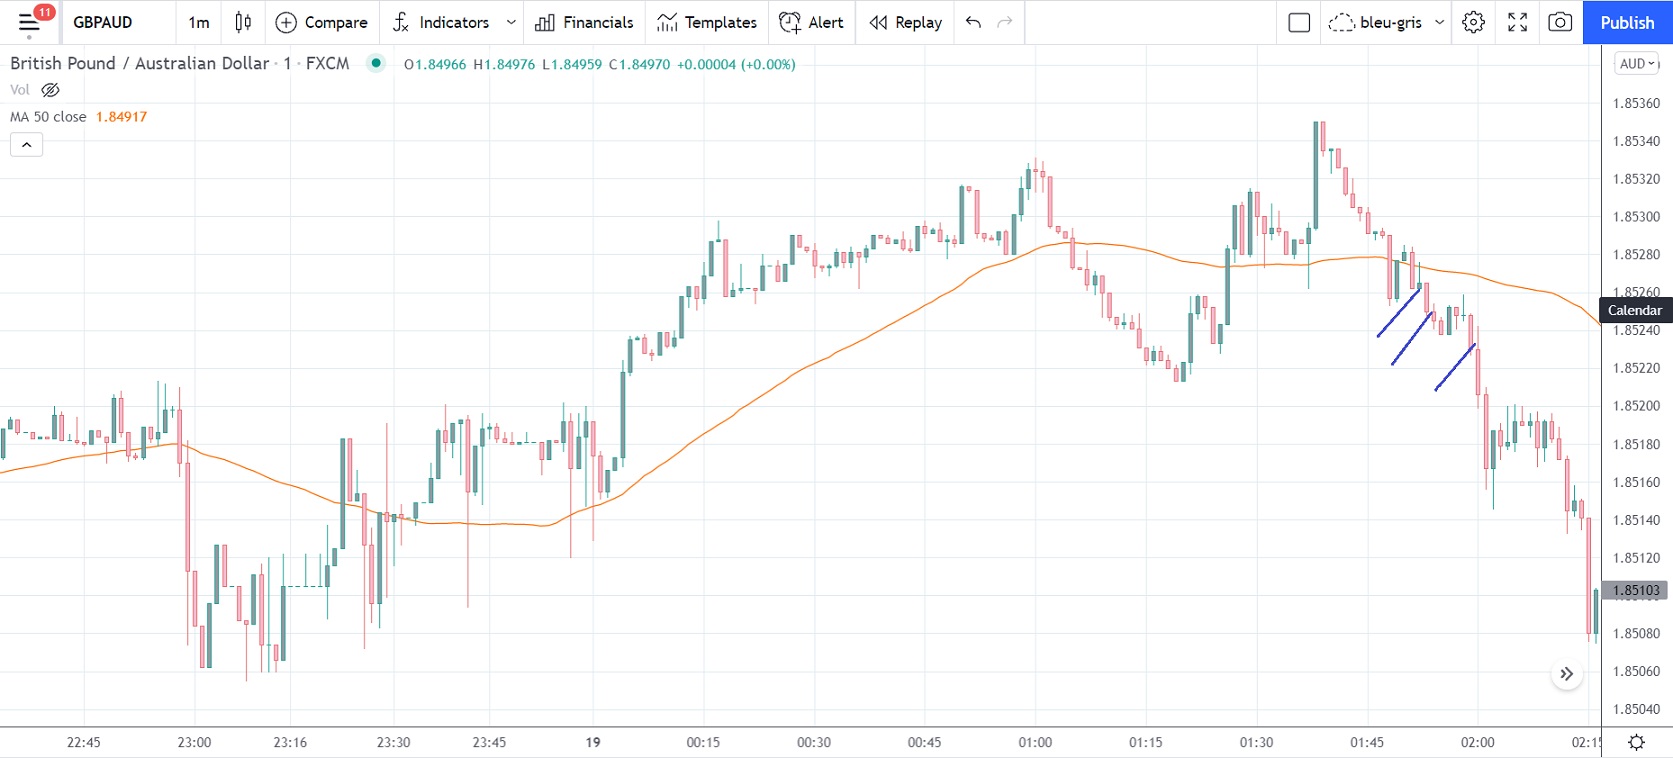This screenshot has height=758, width=1673.
Task: Click the undo arrow icon
Action: tap(973, 22)
